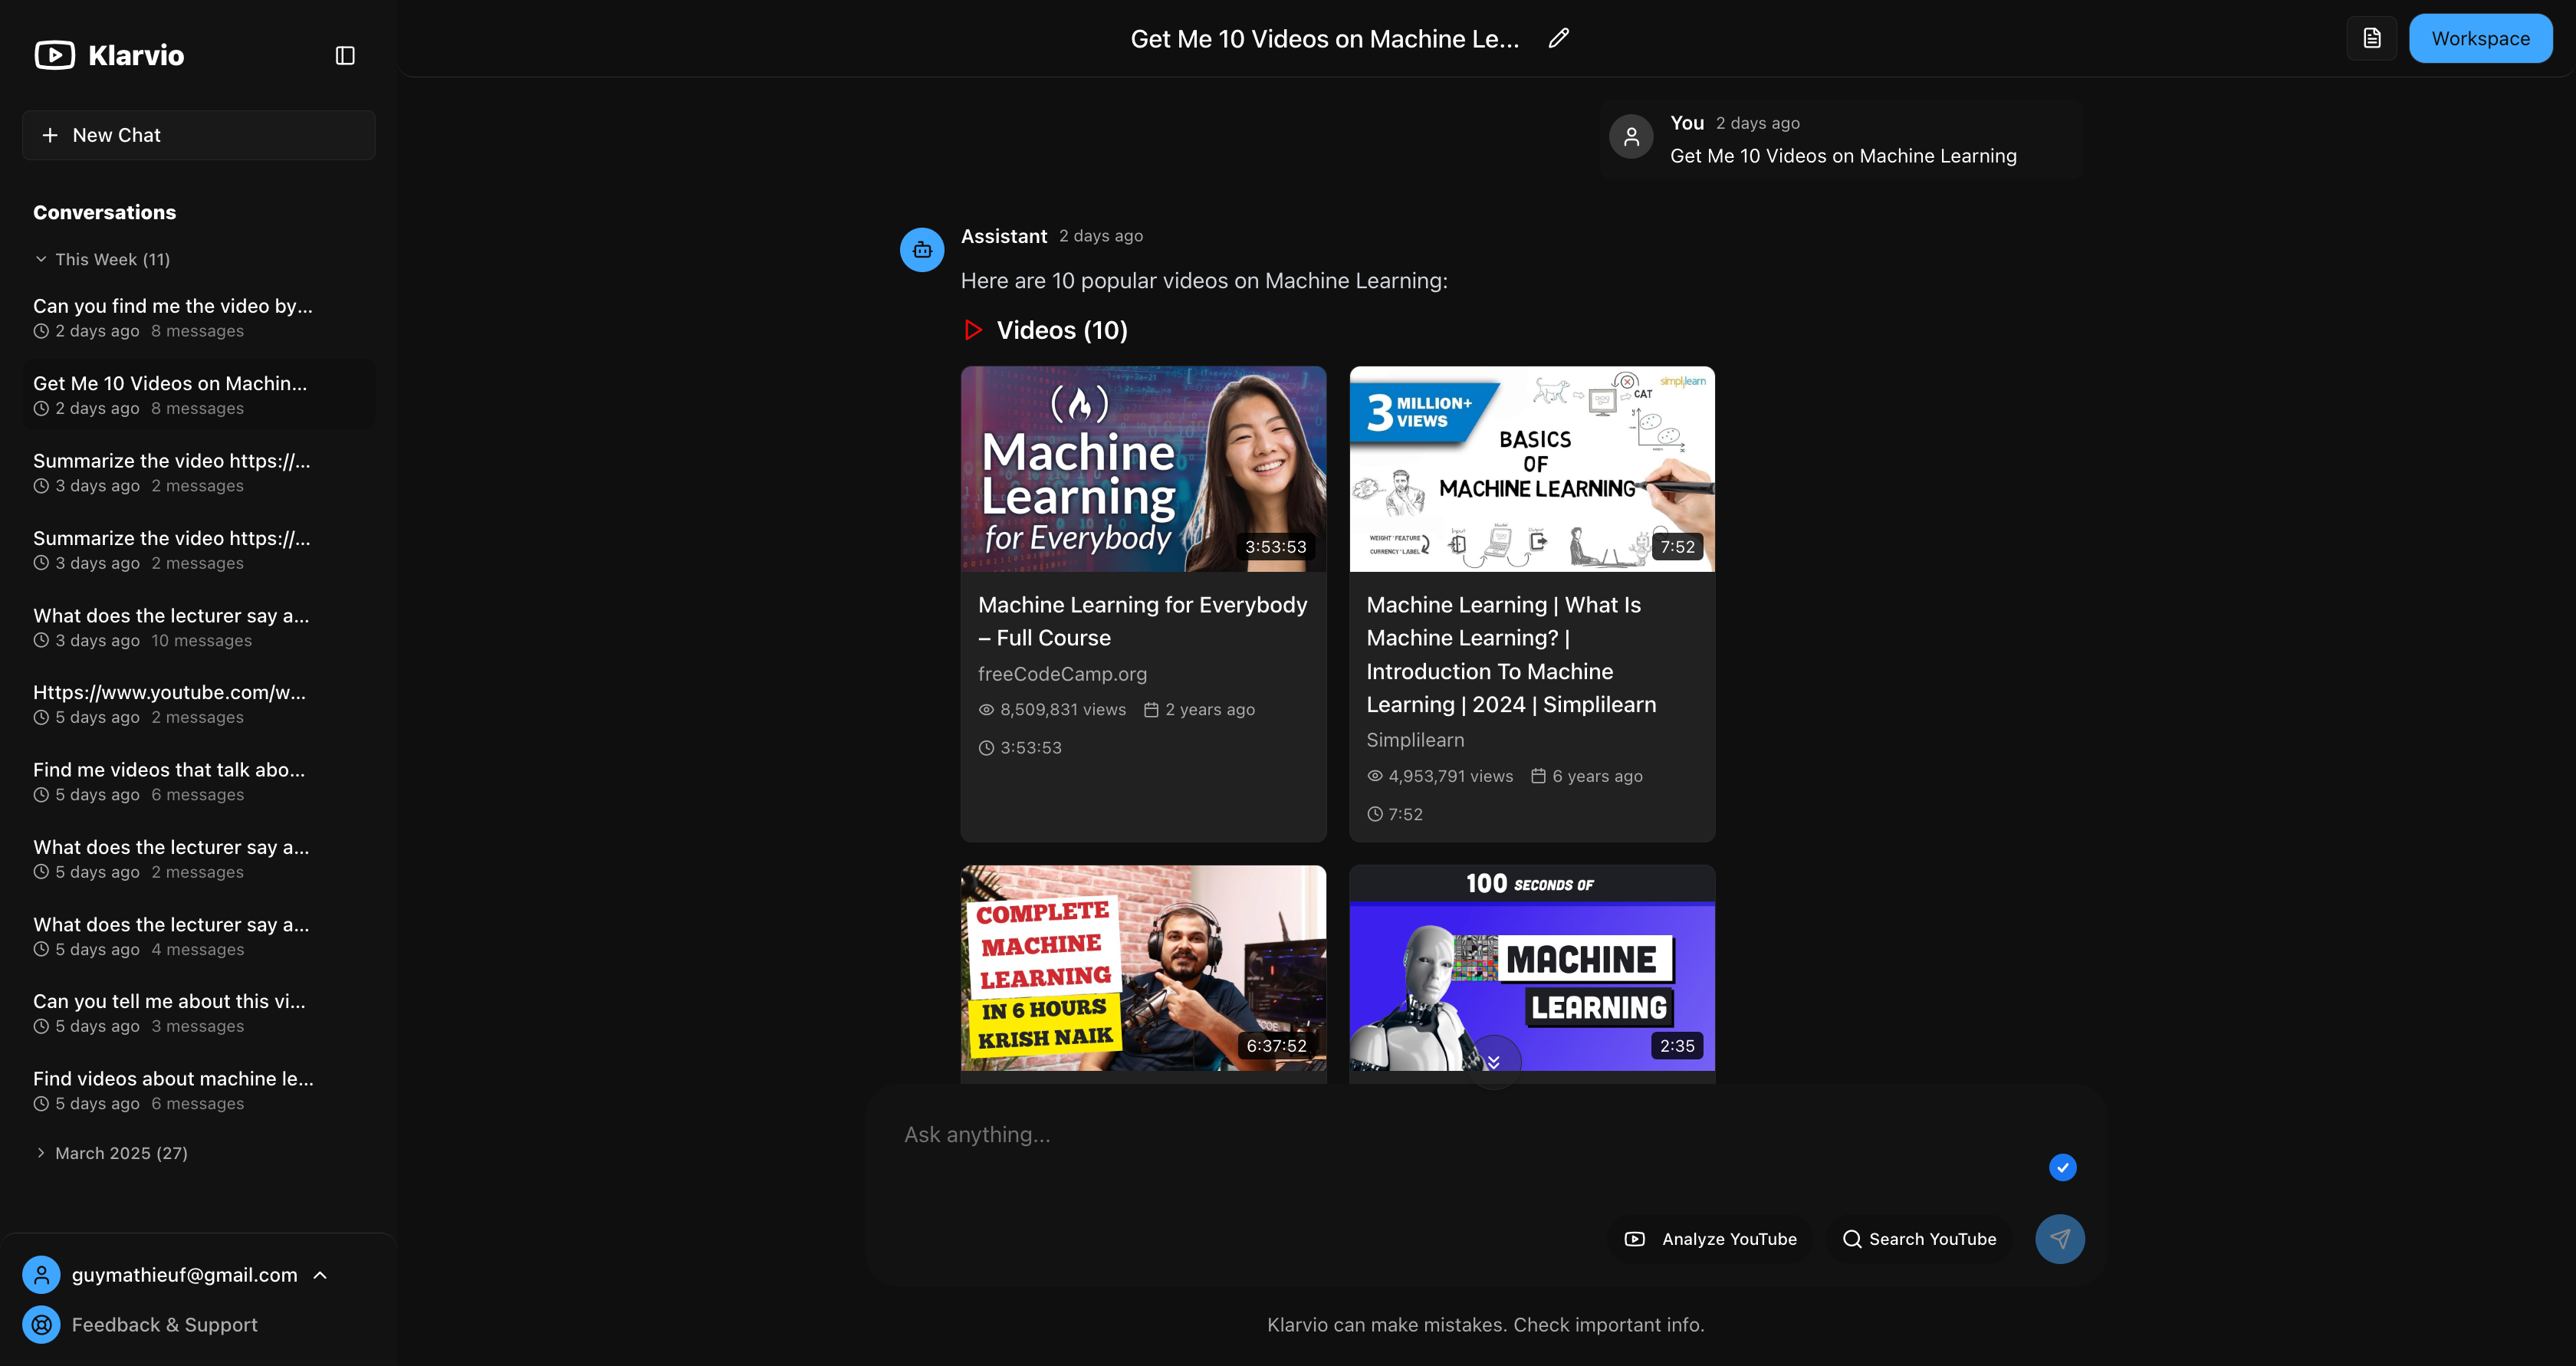2576x1366 pixels.
Task: Open the document notes icon
Action: 2371,39
